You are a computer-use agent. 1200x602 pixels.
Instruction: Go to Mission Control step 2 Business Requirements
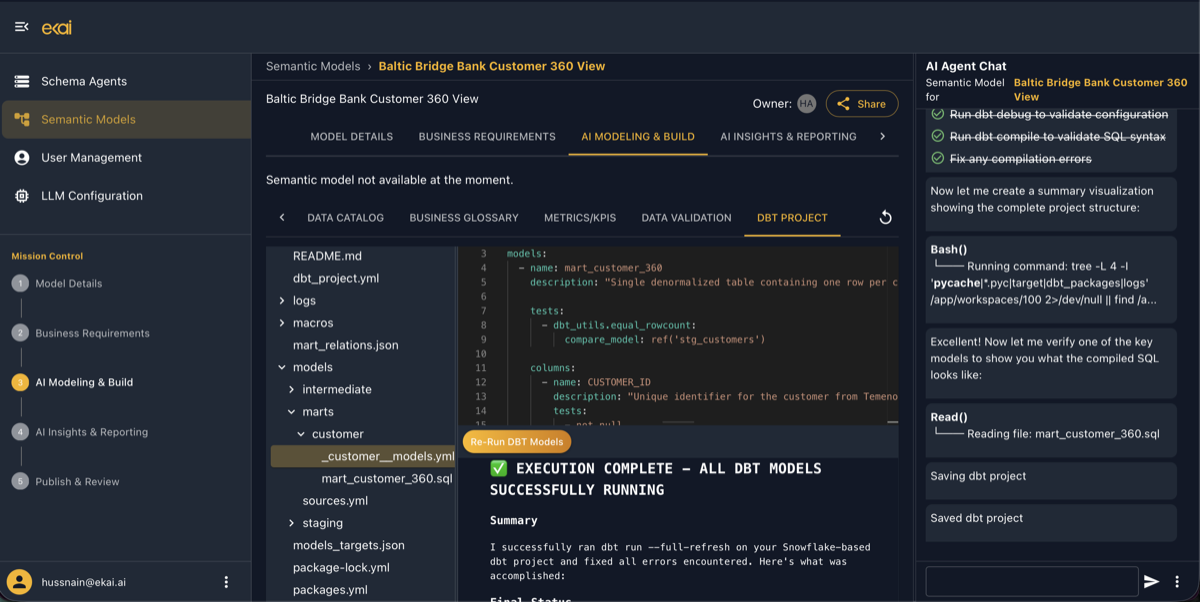[x=83, y=333]
